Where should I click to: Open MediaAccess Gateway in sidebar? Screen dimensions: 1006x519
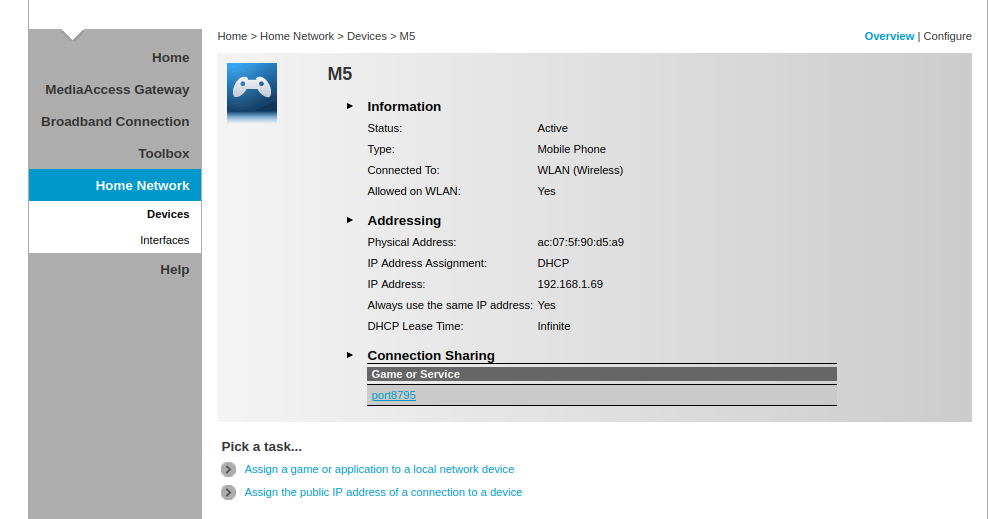pos(117,90)
